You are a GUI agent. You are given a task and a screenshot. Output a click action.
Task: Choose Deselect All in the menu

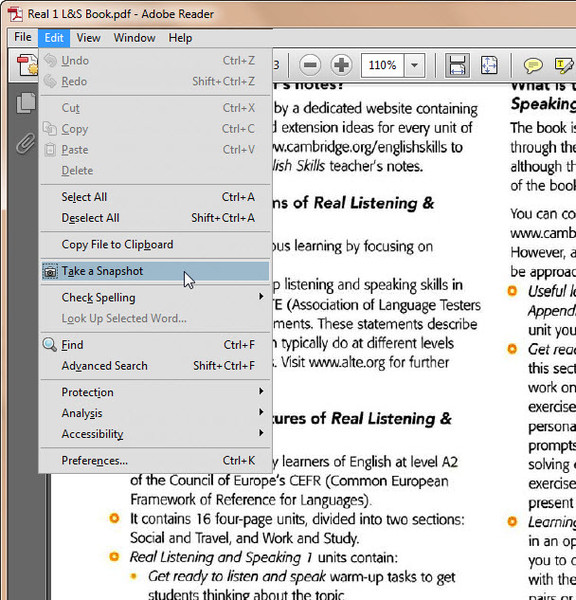pyautogui.click(x=155, y=218)
